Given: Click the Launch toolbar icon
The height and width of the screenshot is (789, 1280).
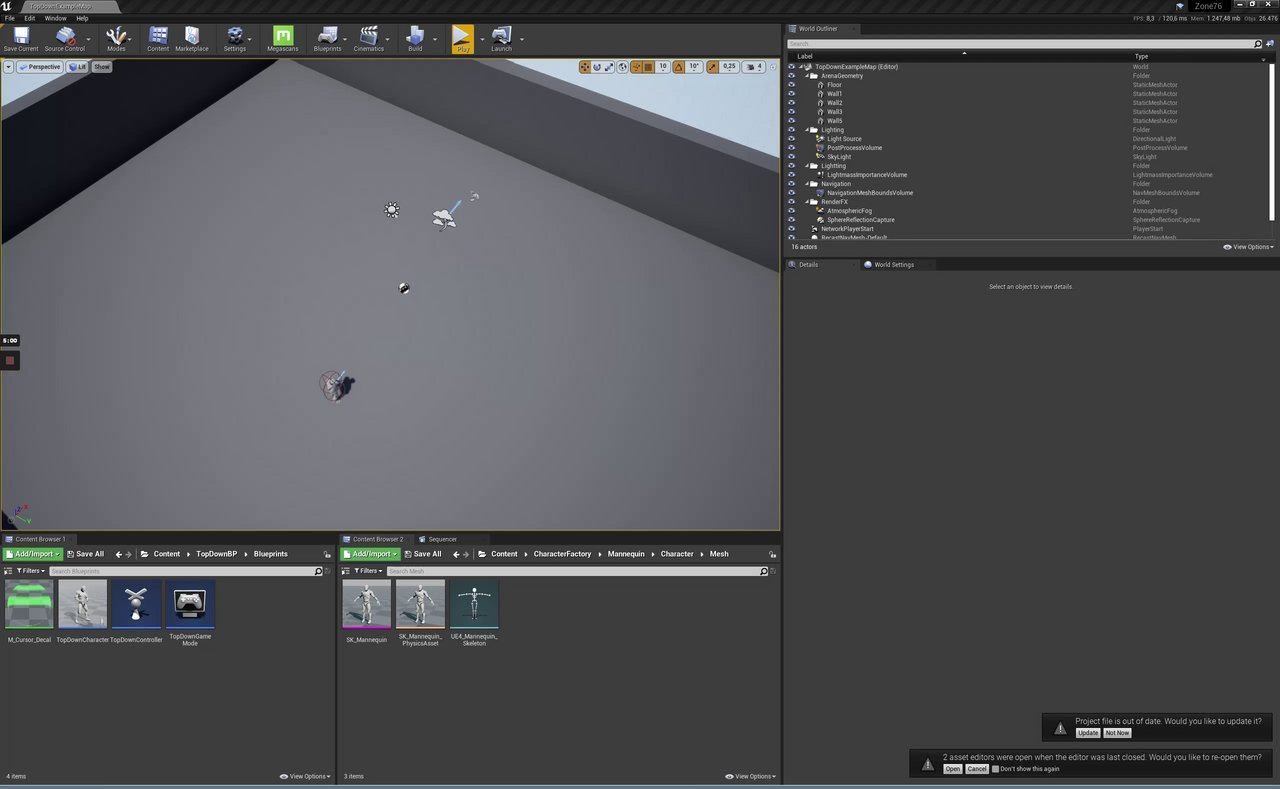Looking at the screenshot, I should click(501, 39).
